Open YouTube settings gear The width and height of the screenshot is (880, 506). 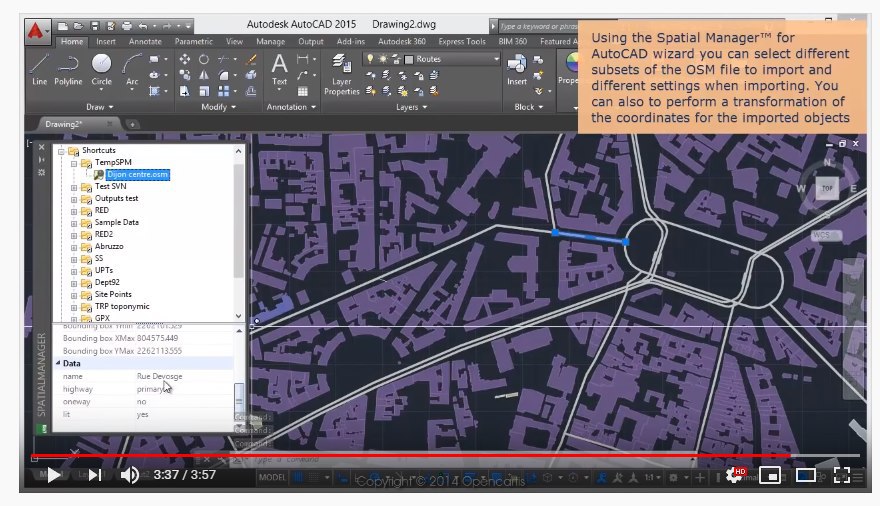pyautogui.click(x=734, y=476)
